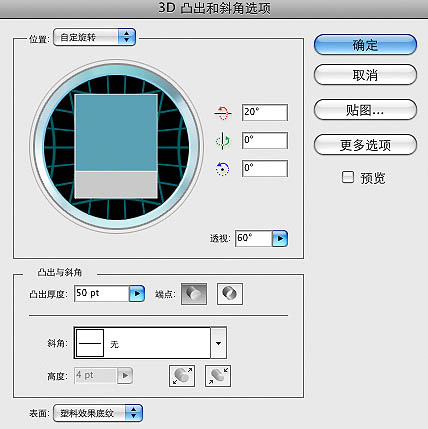Click the 取消 cancel button

(365, 75)
